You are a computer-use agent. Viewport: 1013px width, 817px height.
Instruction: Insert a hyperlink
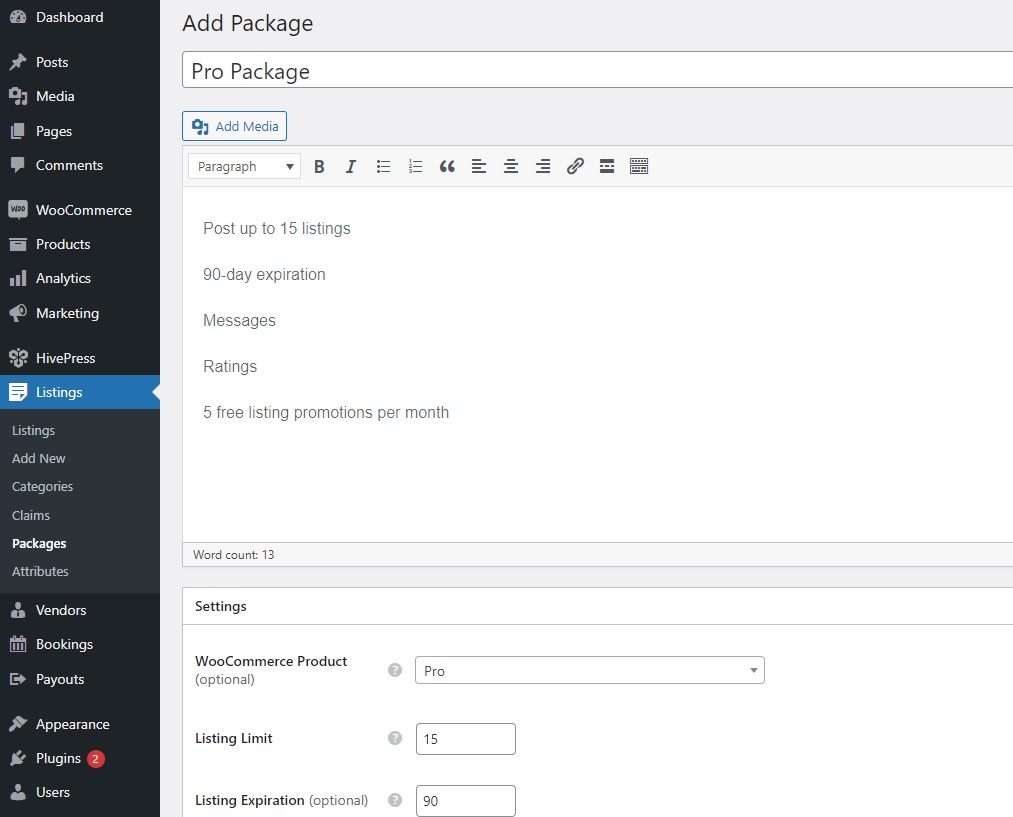click(575, 166)
